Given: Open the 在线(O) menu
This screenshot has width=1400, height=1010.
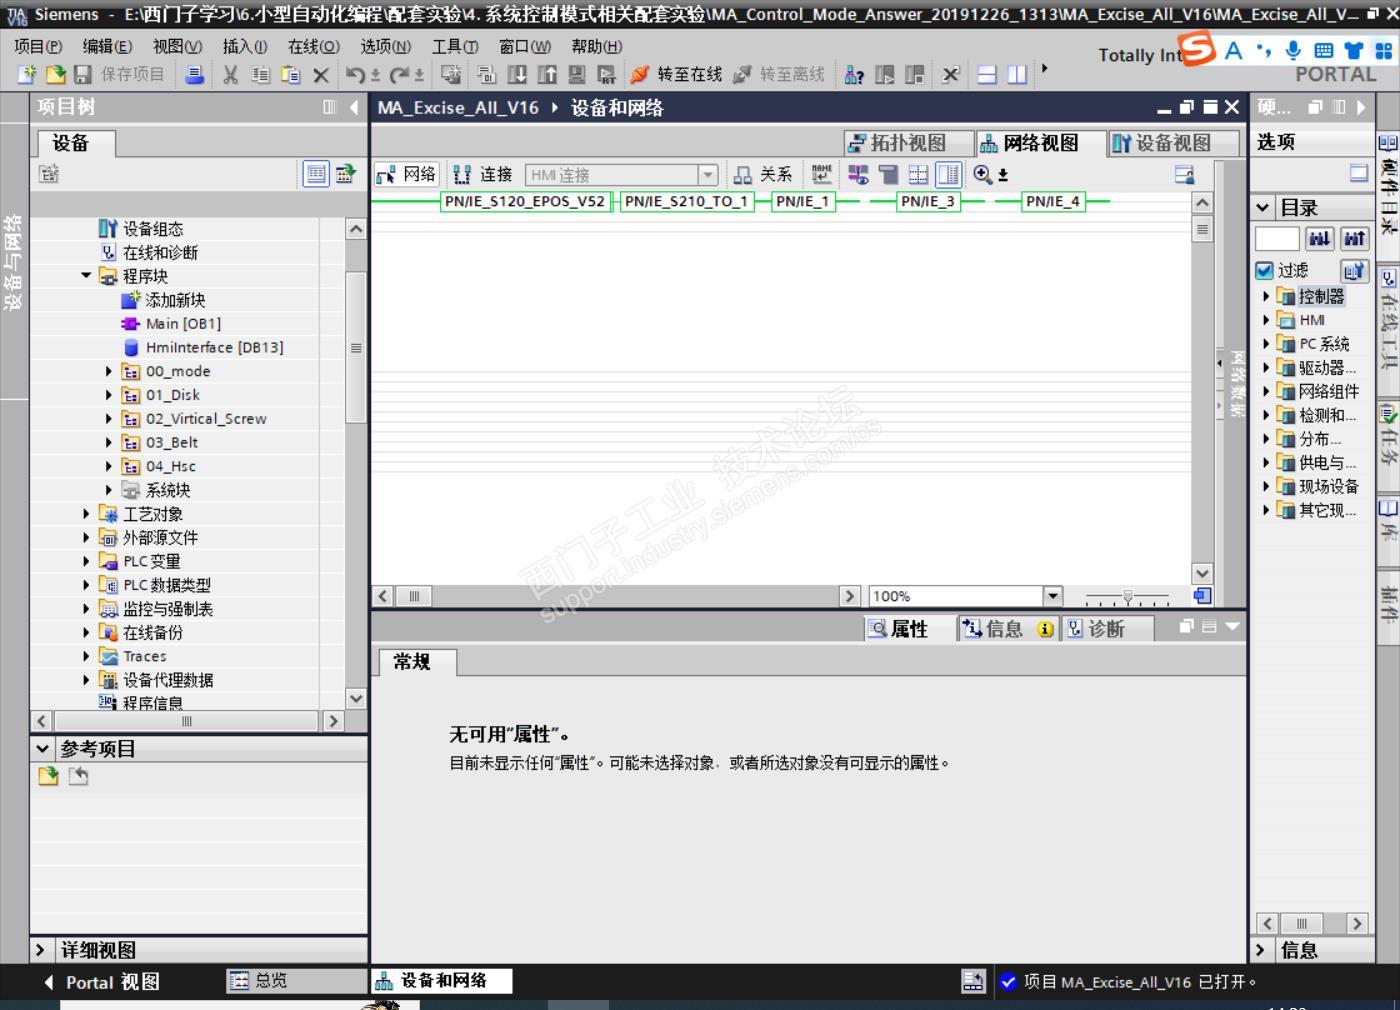Looking at the screenshot, I should (314, 46).
